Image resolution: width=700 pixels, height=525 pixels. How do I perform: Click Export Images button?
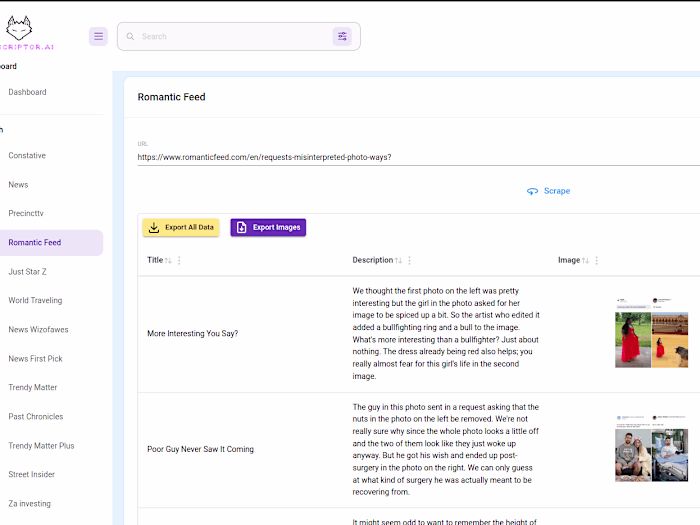click(268, 227)
